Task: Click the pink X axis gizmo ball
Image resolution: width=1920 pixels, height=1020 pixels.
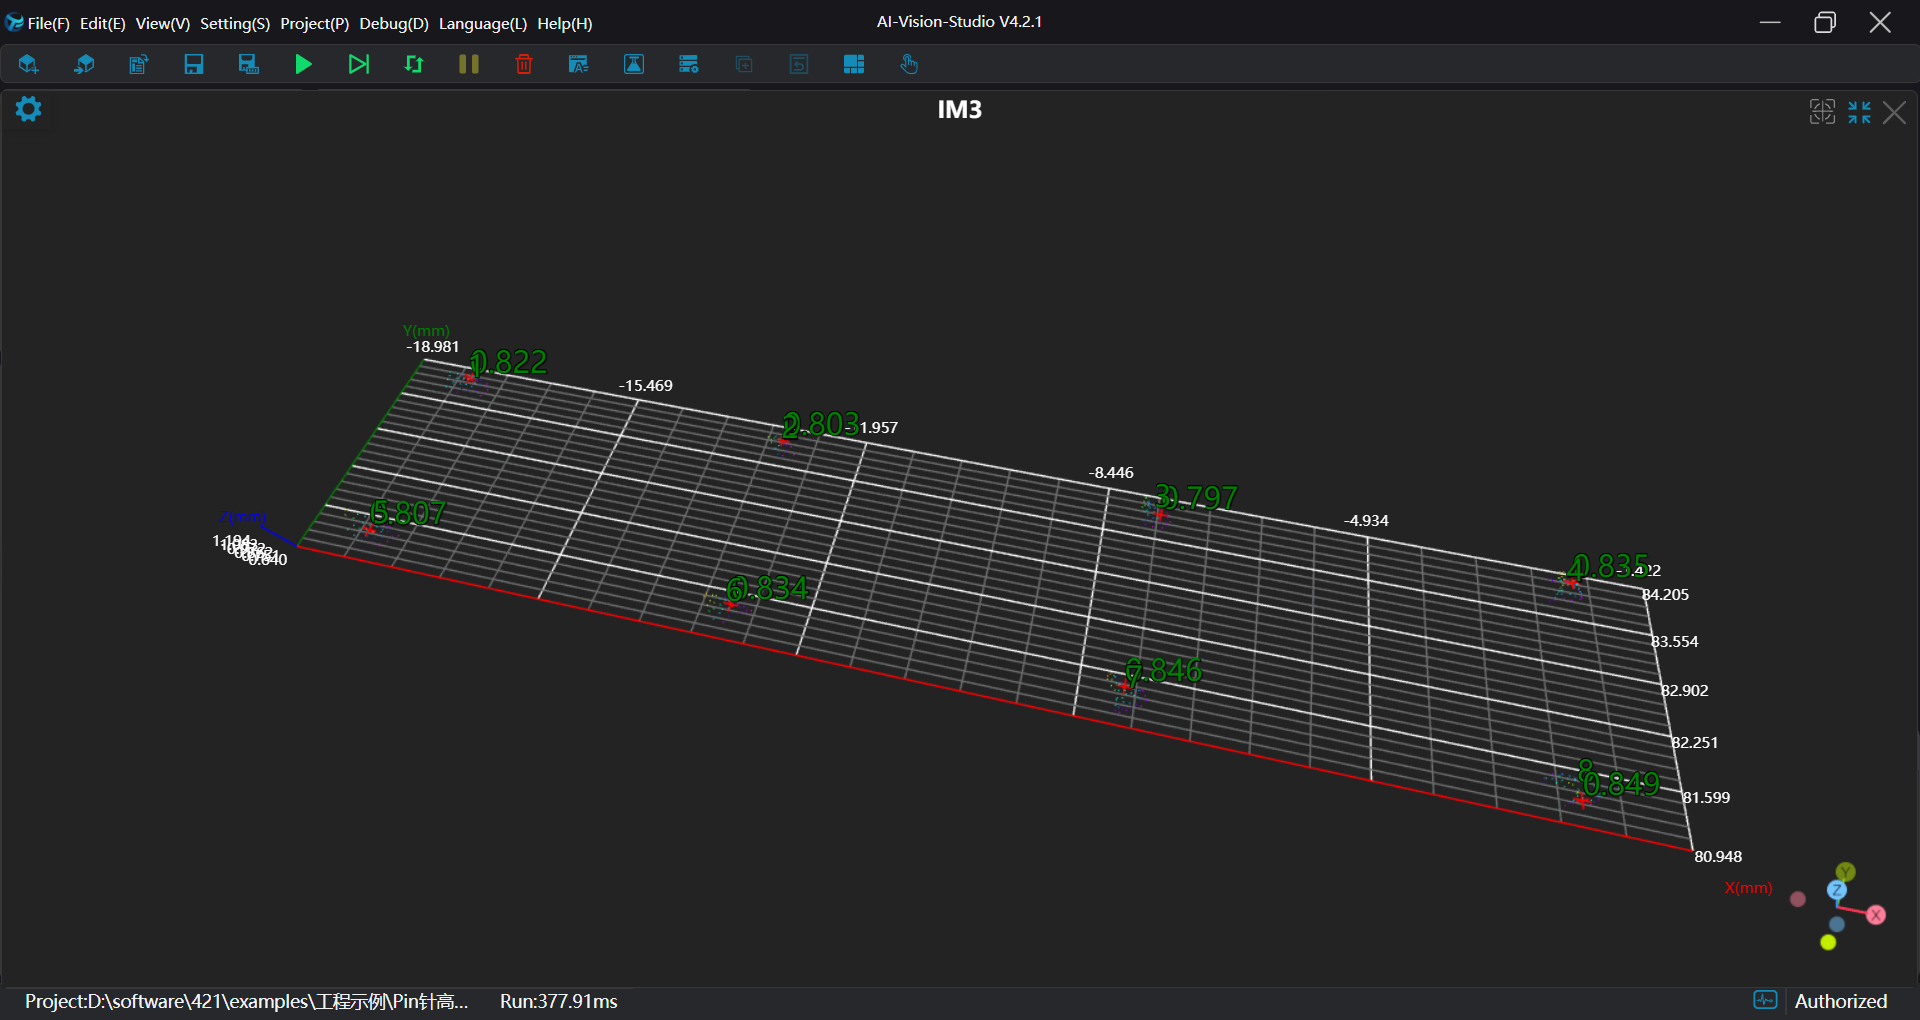Action: pos(1876,915)
